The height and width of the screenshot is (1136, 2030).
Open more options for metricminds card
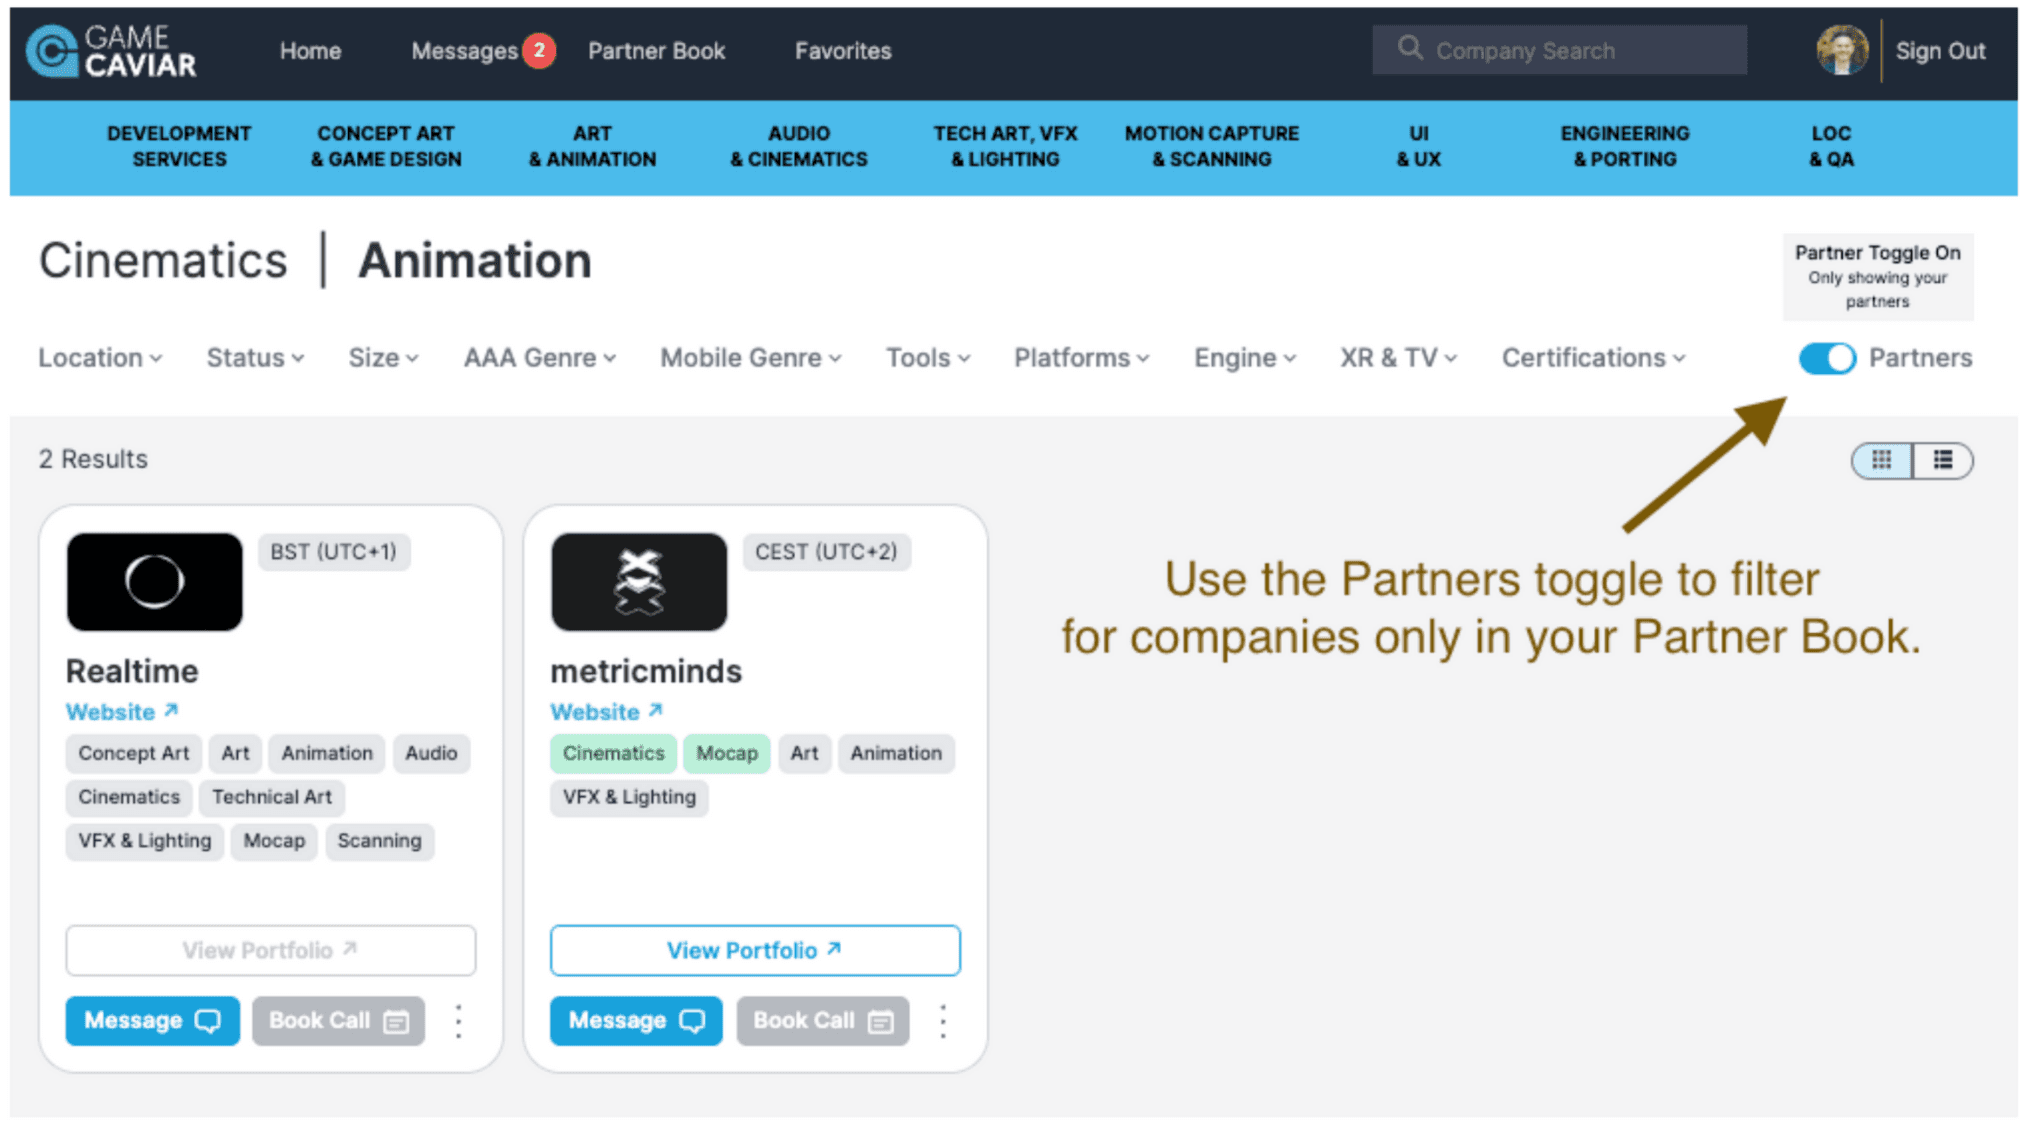[942, 1021]
